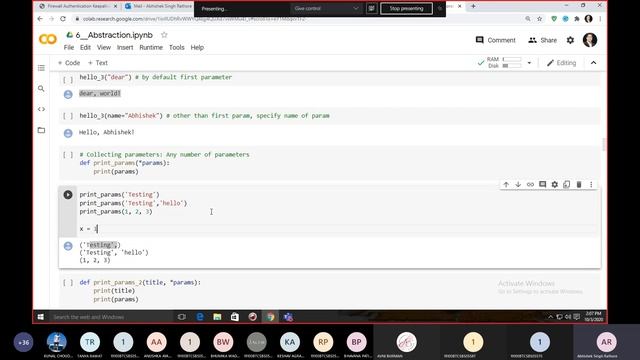640x360 pixels.
Task: Click the notebook vertical scrollbar
Action: pyautogui.click(x=604, y=144)
